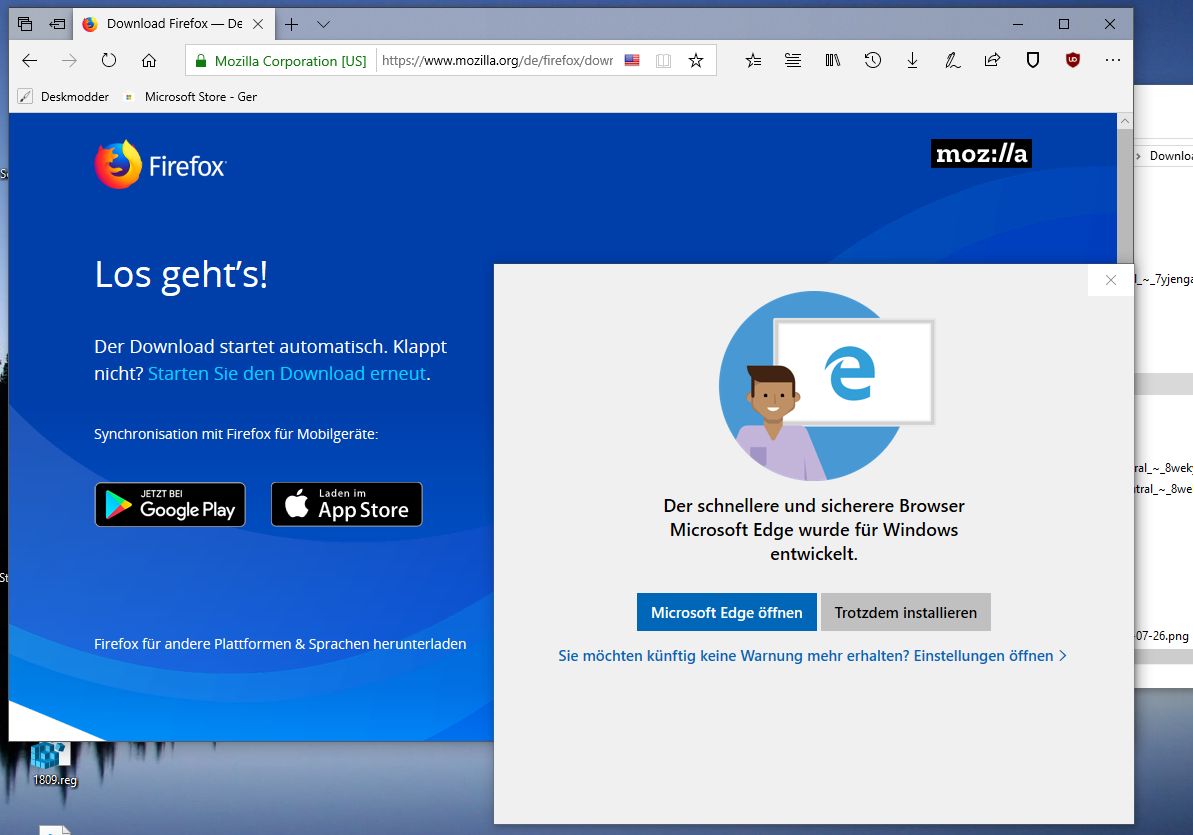Viewport: 1193px width, 835px height.
Task: Click the US flag translate icon
Action: (631, 60)
